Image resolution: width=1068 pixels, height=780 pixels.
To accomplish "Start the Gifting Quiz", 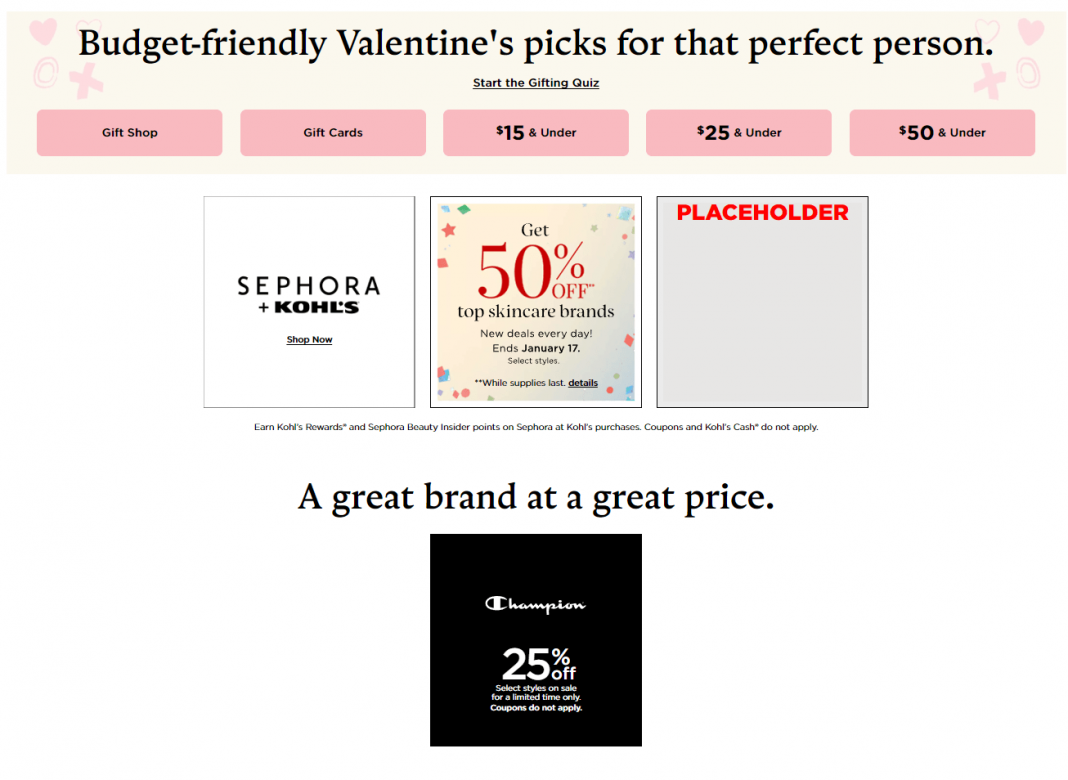I will coord(536,83).
